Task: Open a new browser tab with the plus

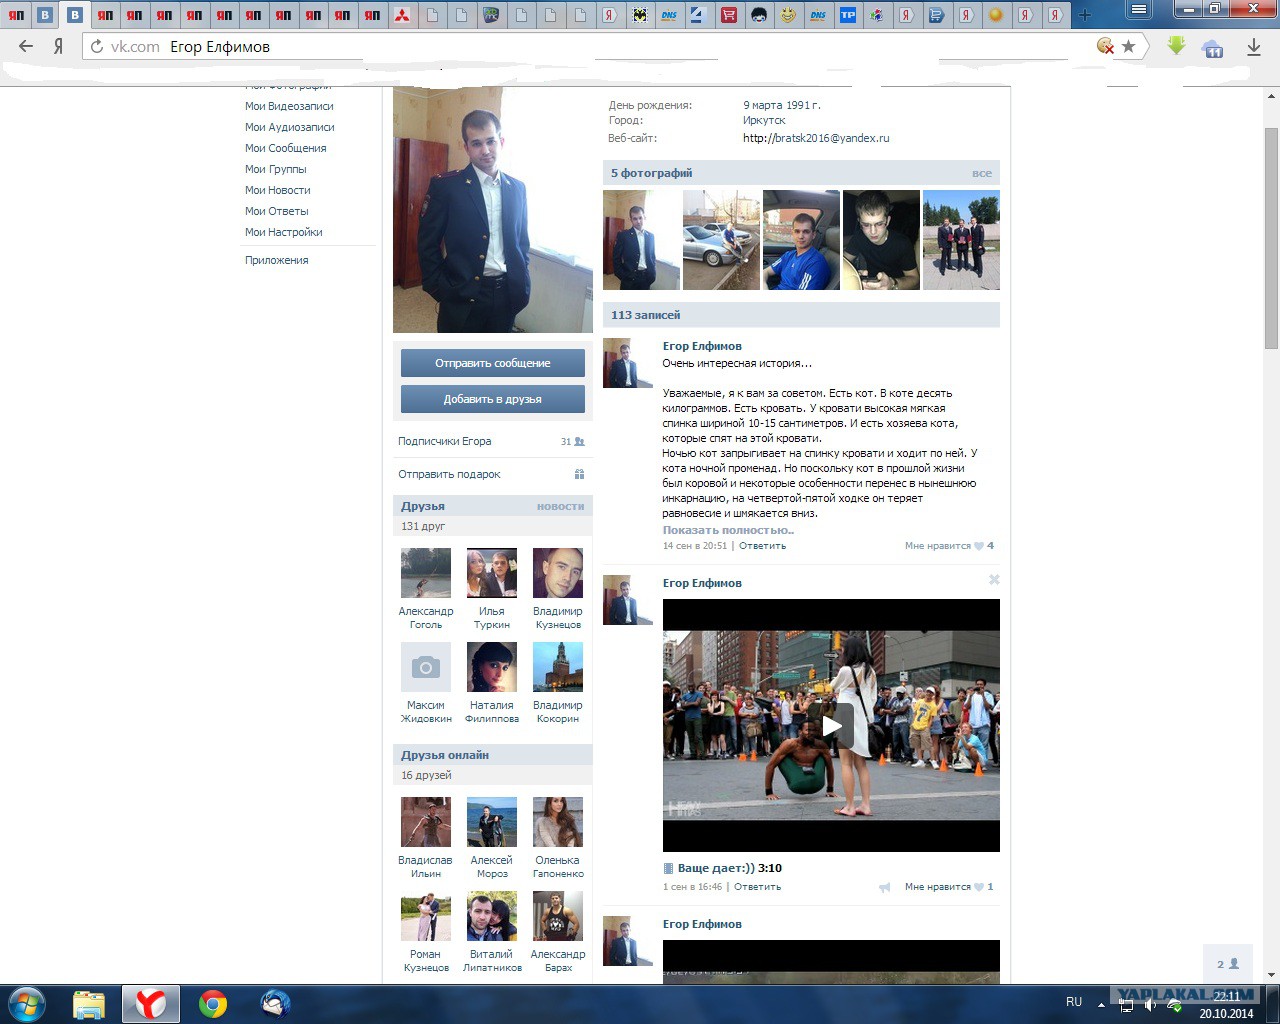Action: click(x=1085, y=15)
